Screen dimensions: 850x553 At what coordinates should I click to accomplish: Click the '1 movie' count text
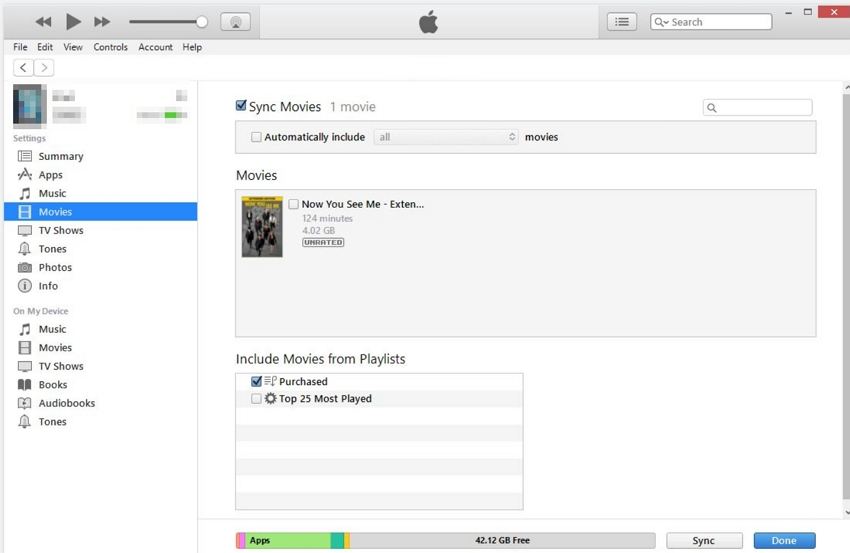352,107
